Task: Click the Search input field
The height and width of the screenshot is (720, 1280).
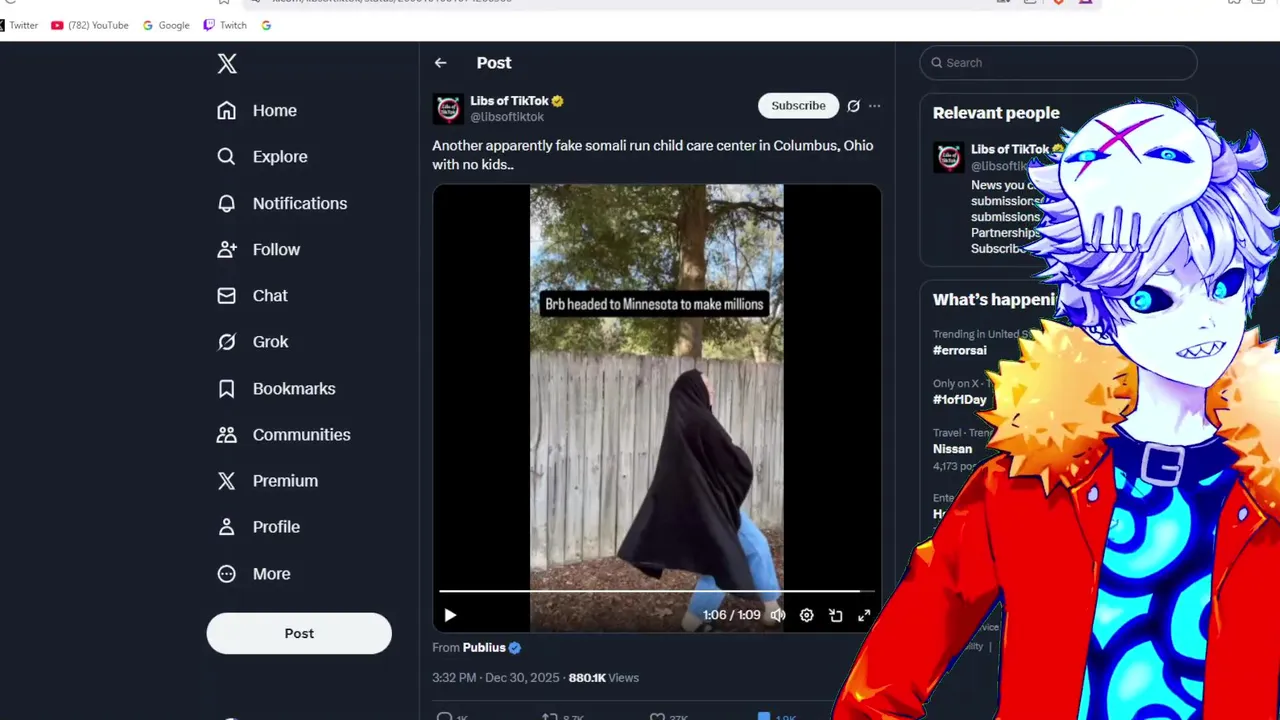Action: click(x=1058, y=63)
